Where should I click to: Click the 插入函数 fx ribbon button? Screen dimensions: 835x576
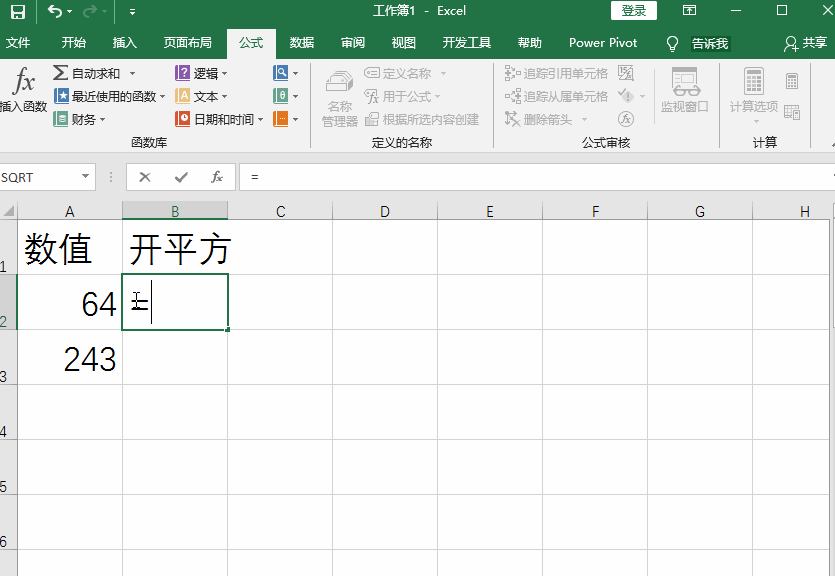tap(22, 90)
